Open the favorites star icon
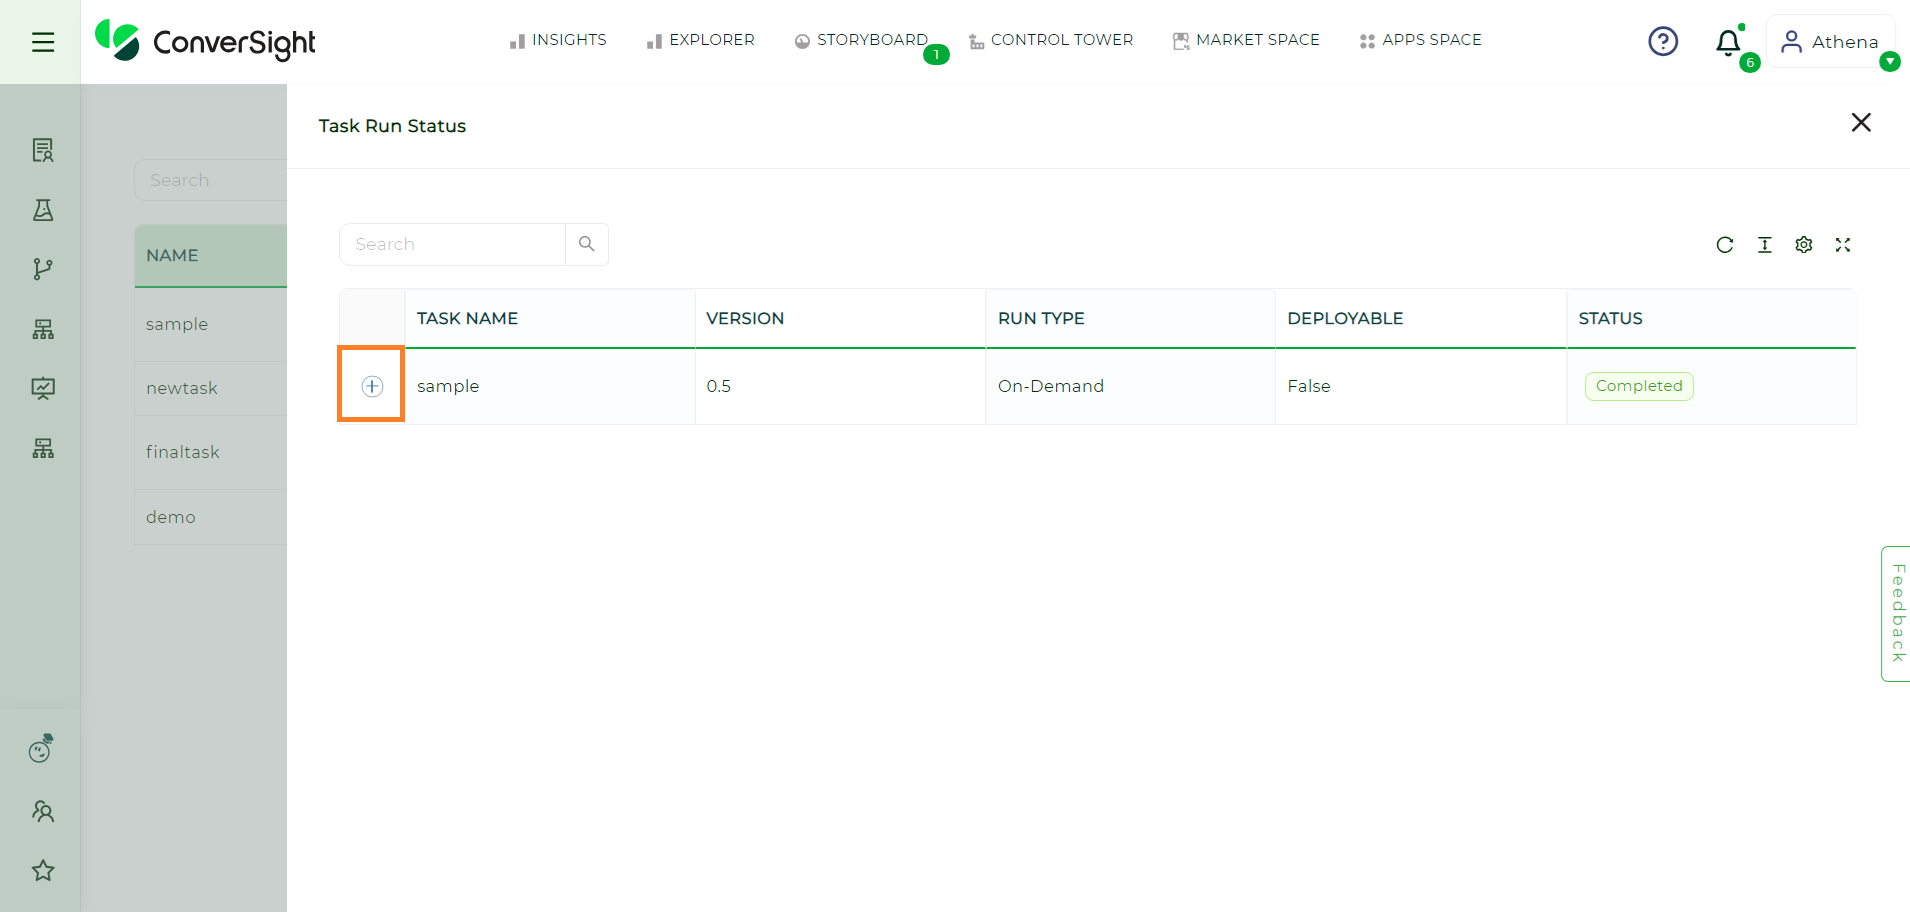Viewport: 1910px width, 912px height. (x=42, y=870)
